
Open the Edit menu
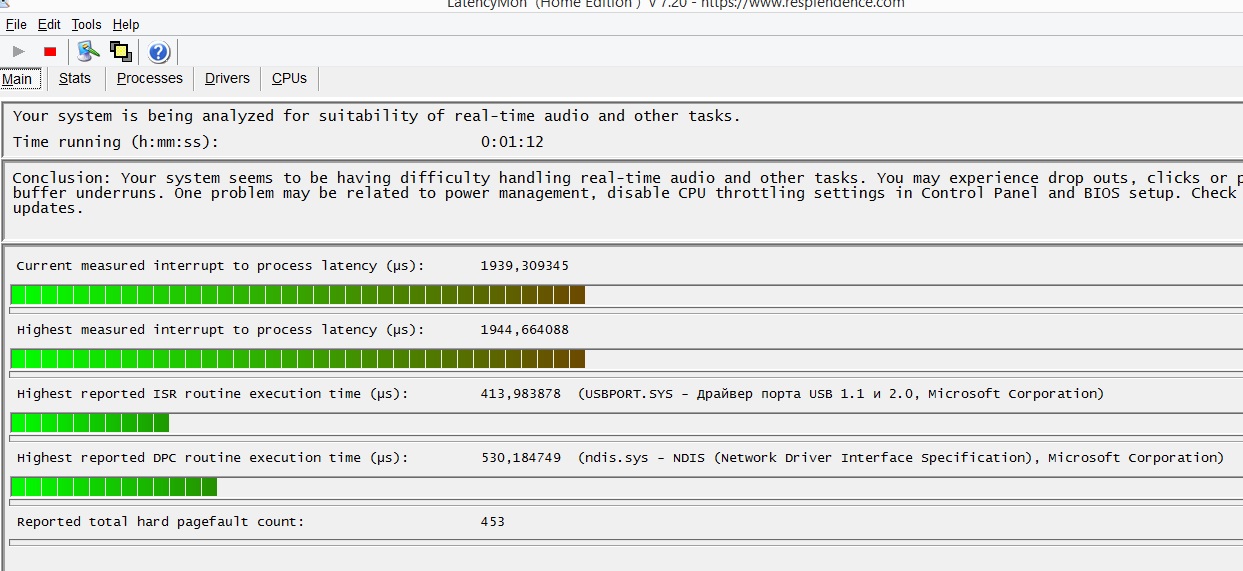pyautogui.click(x=49, y=24)
